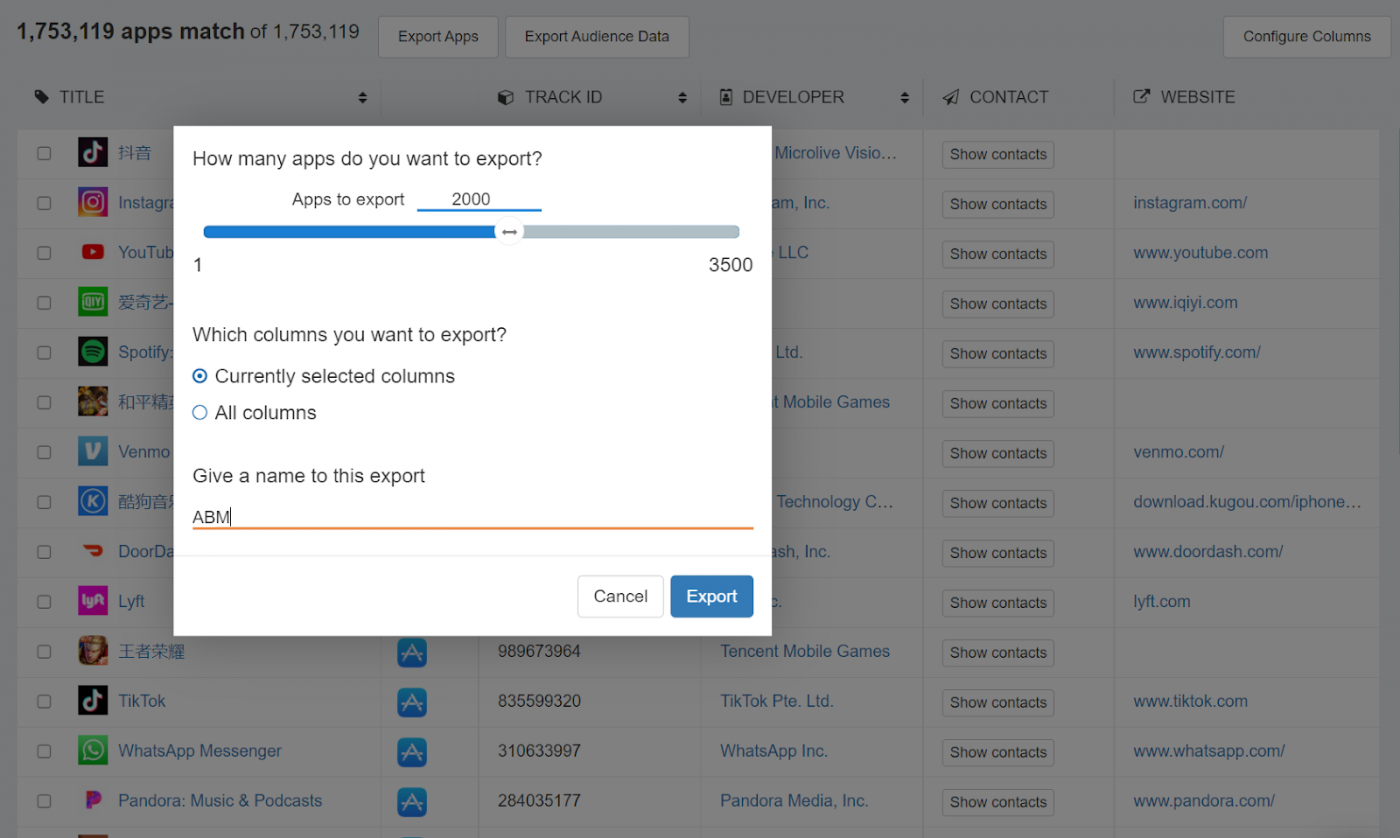The image size is (1400, 838).
Task: Click the external-link icon beside WEBSITE
Action: pos(1141,96)
